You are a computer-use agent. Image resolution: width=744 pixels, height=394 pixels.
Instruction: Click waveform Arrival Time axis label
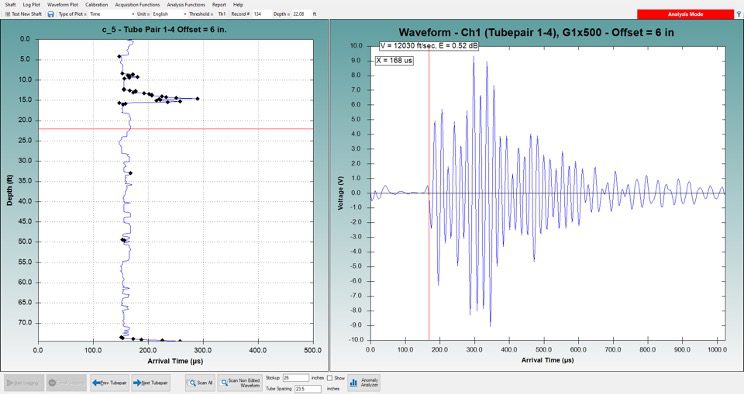point(547,360)
